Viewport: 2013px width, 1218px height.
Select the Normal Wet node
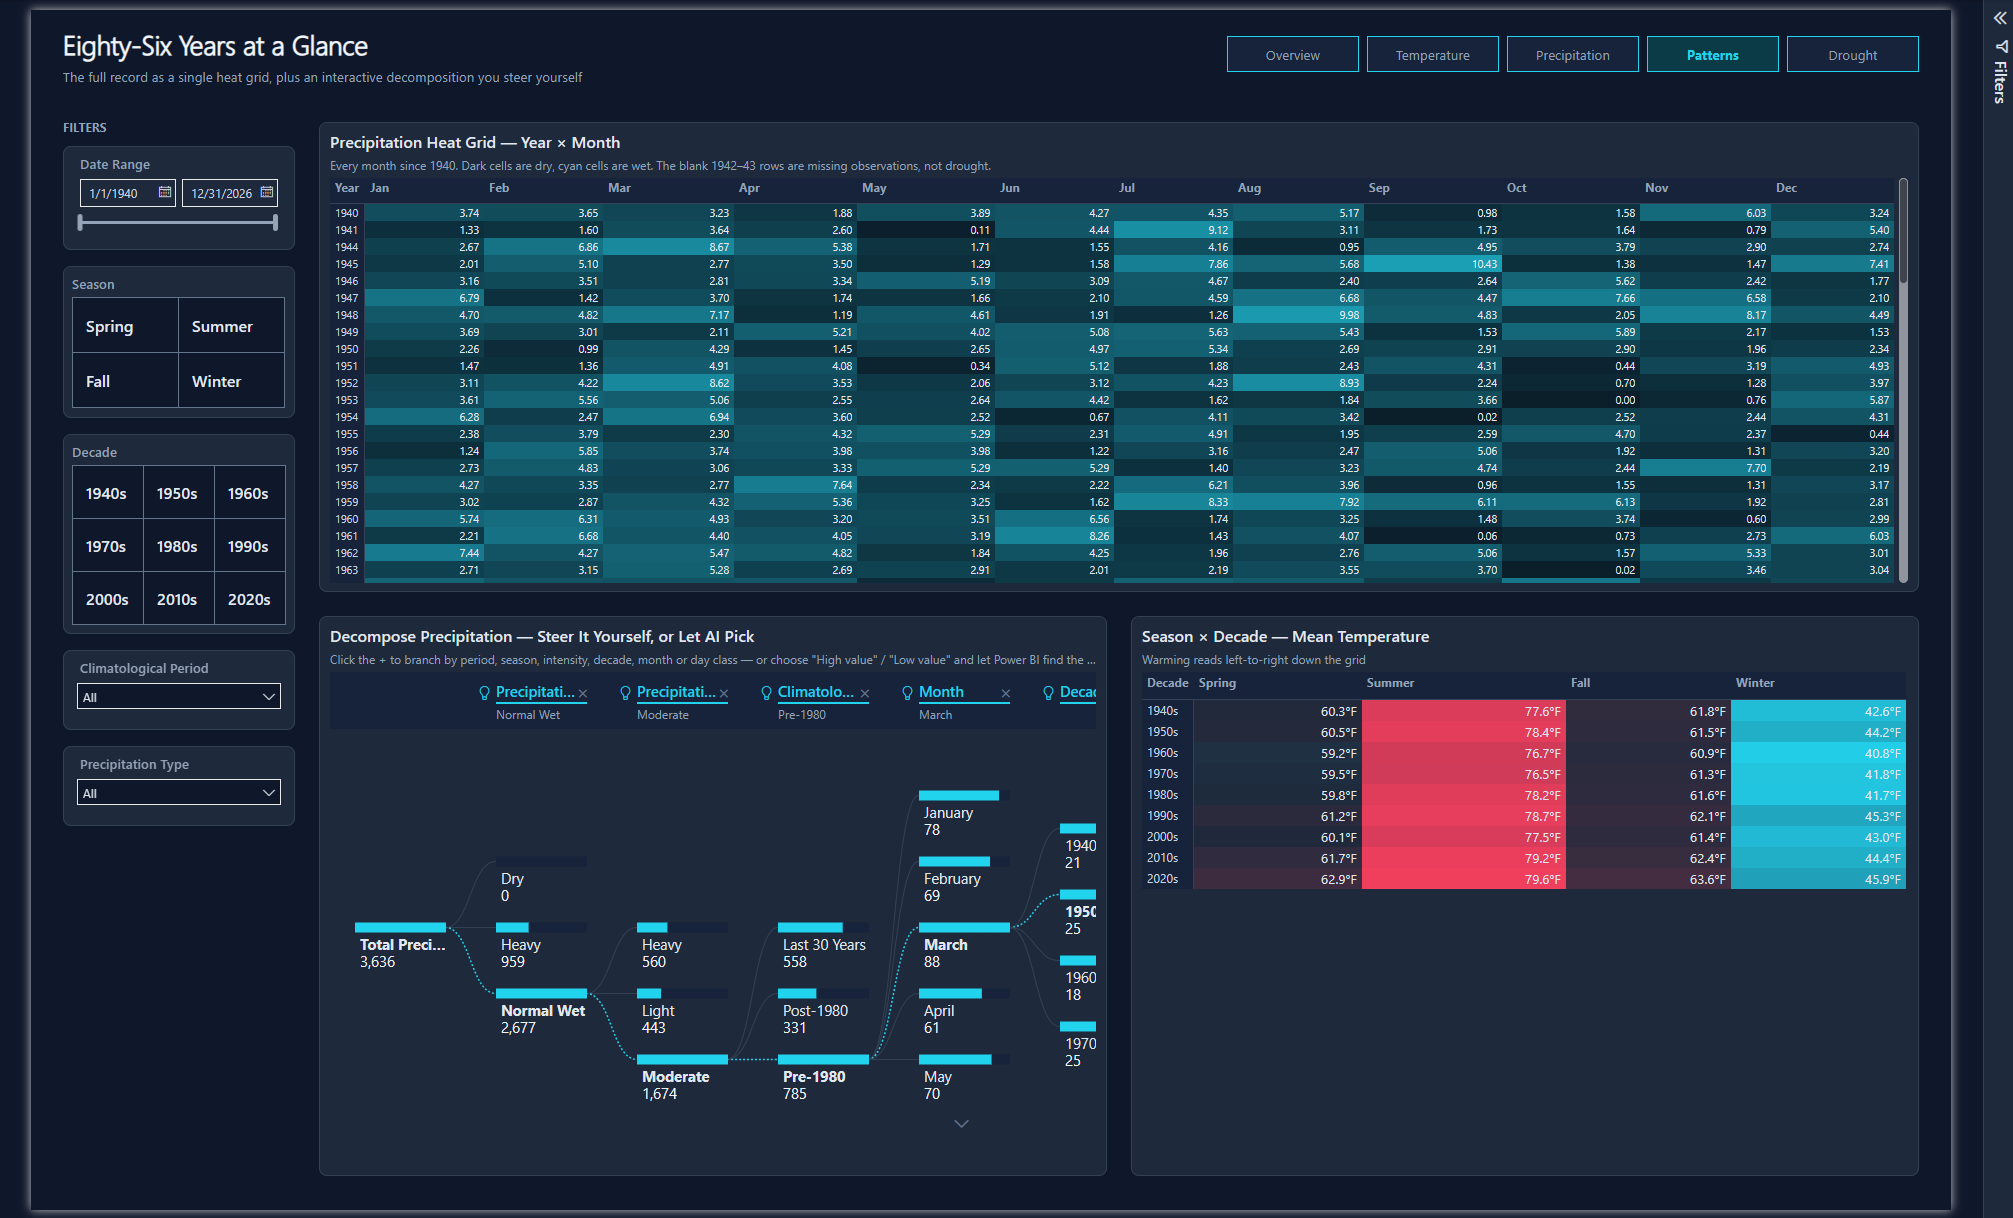coord(541,1013)
